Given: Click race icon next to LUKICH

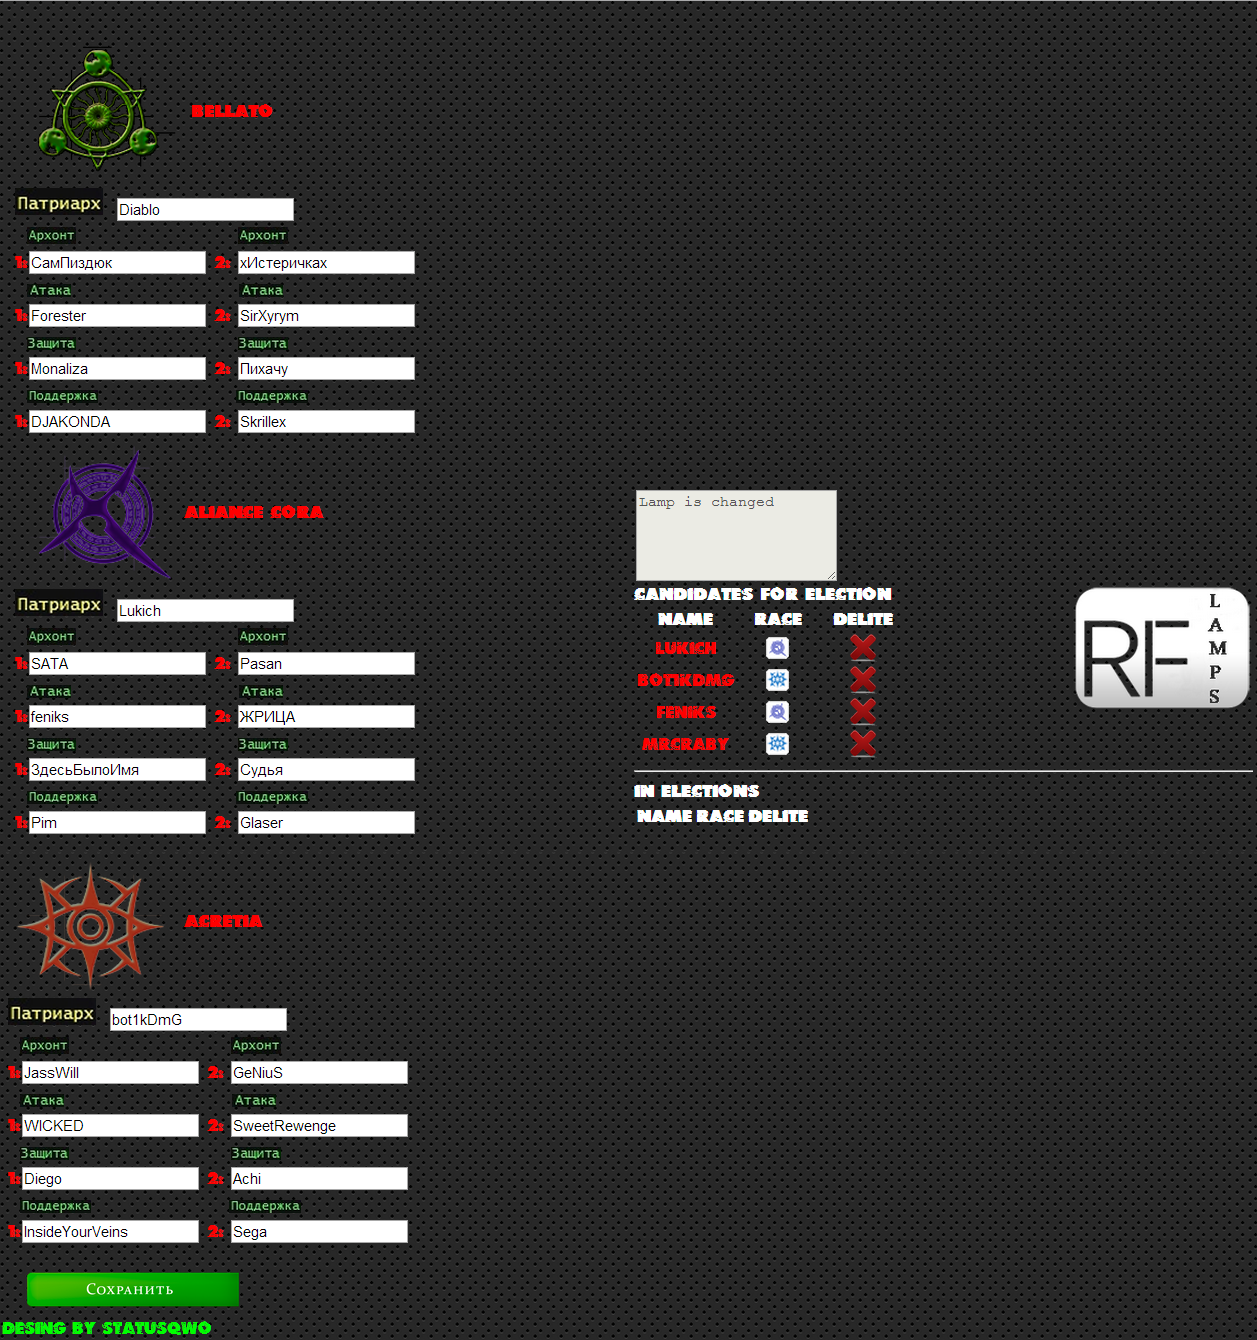Looking at the screenshot, I should pyautogui.click(x=777, y=648).
